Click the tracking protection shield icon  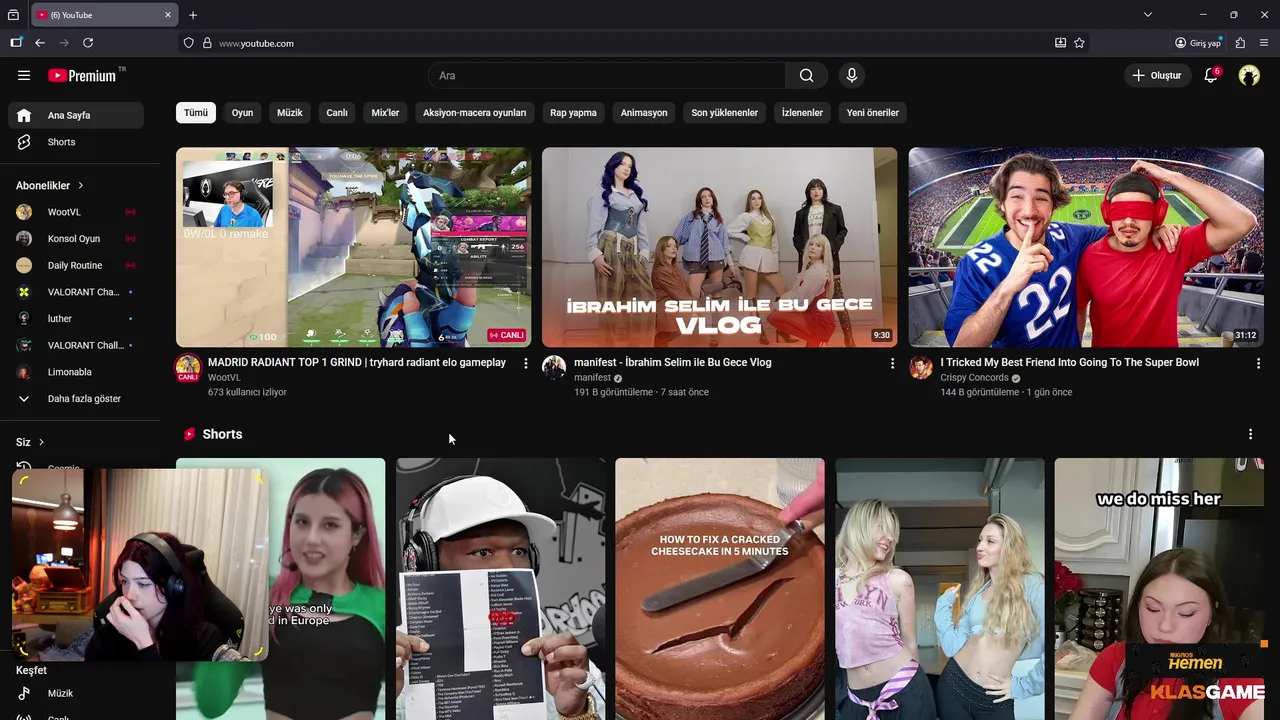coord(188,43)
